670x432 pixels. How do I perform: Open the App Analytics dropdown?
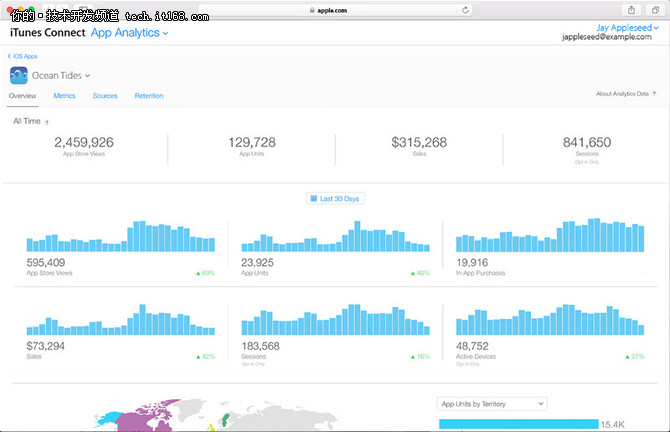[x=129, y=33]
